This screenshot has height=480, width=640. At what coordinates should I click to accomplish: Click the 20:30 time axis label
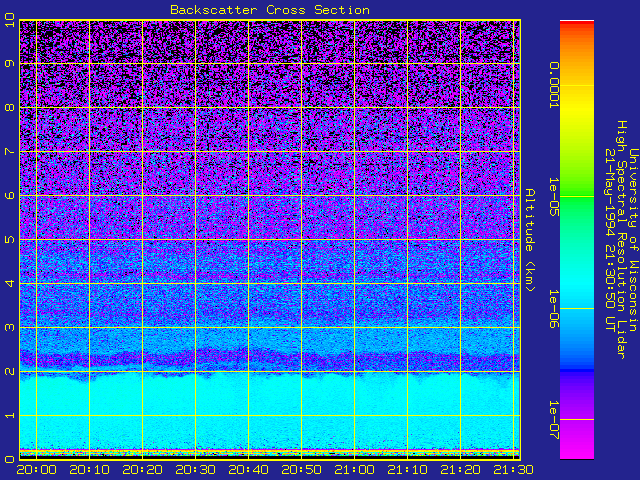196,470
